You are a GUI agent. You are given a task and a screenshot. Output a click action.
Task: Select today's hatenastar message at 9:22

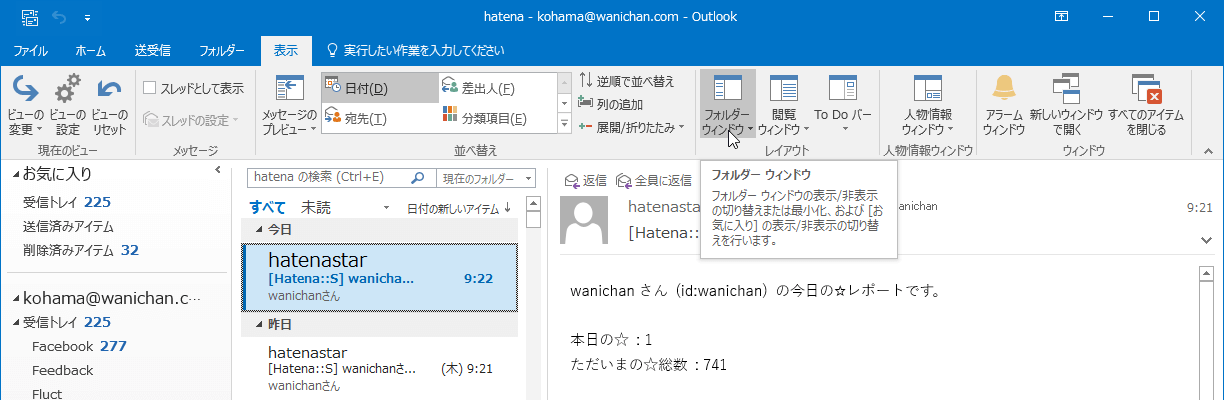click(x=379, y=277)
